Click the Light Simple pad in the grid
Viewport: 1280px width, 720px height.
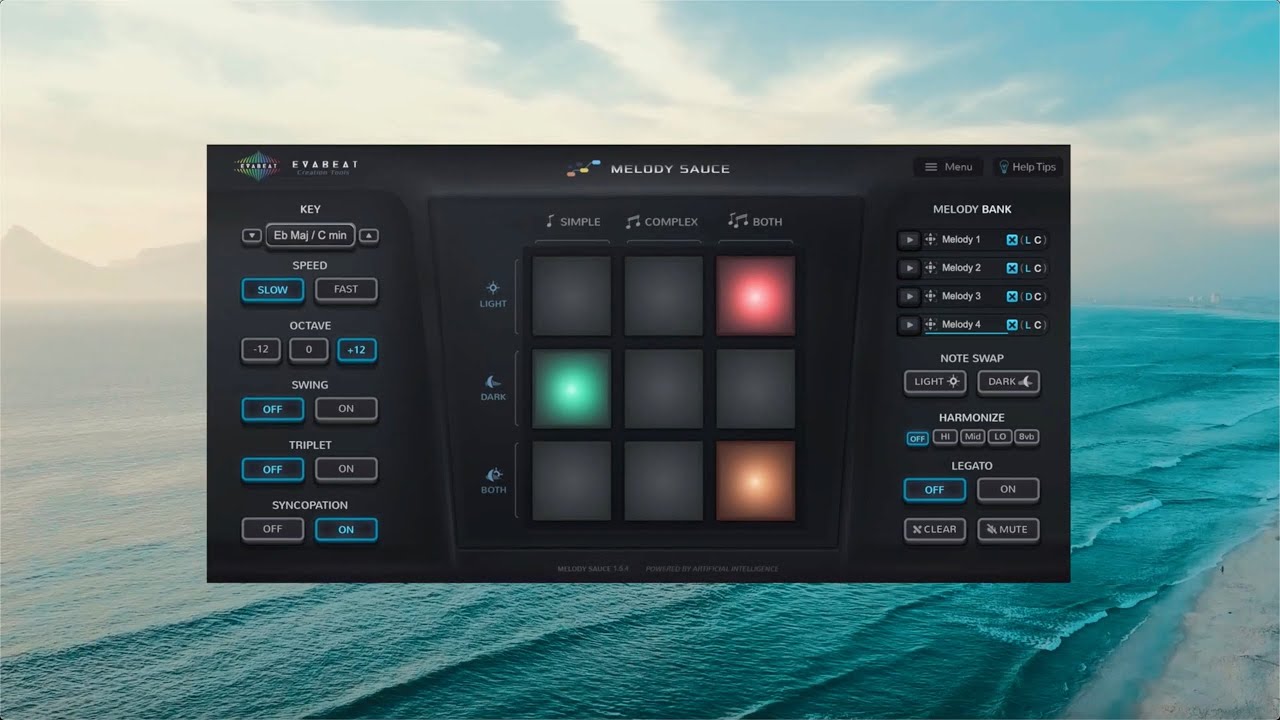(571, 296)
